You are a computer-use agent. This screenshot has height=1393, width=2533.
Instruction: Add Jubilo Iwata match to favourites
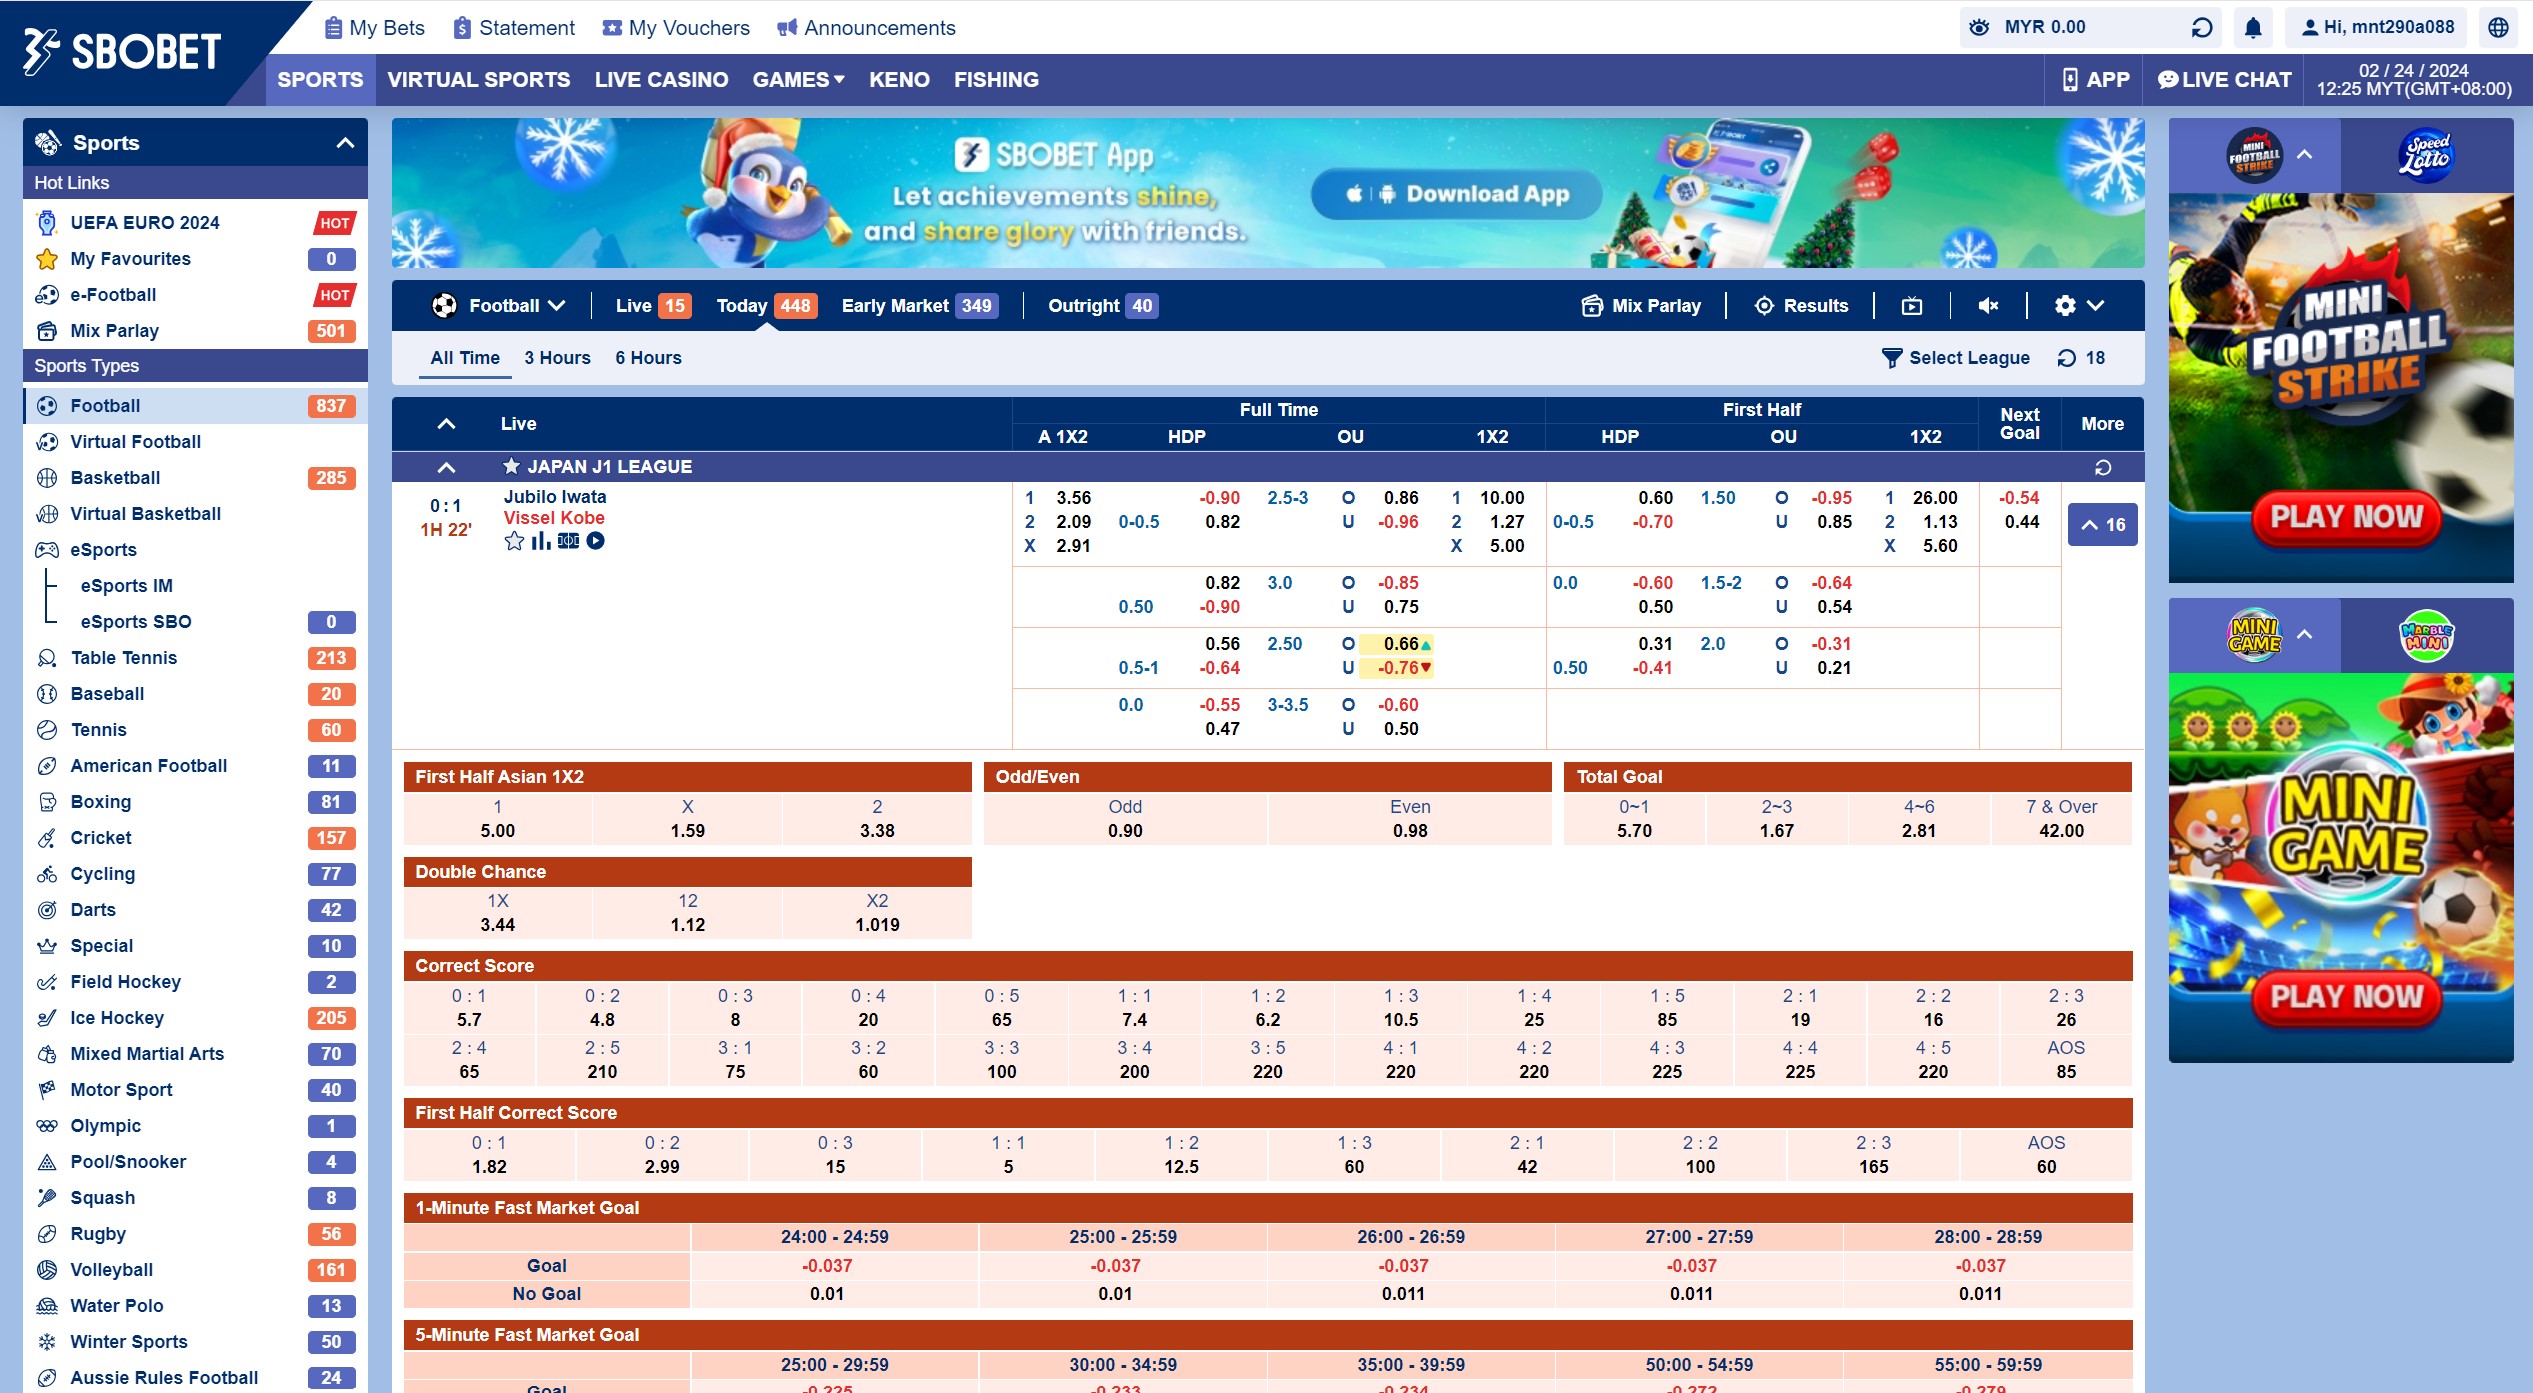coord(514,541)
